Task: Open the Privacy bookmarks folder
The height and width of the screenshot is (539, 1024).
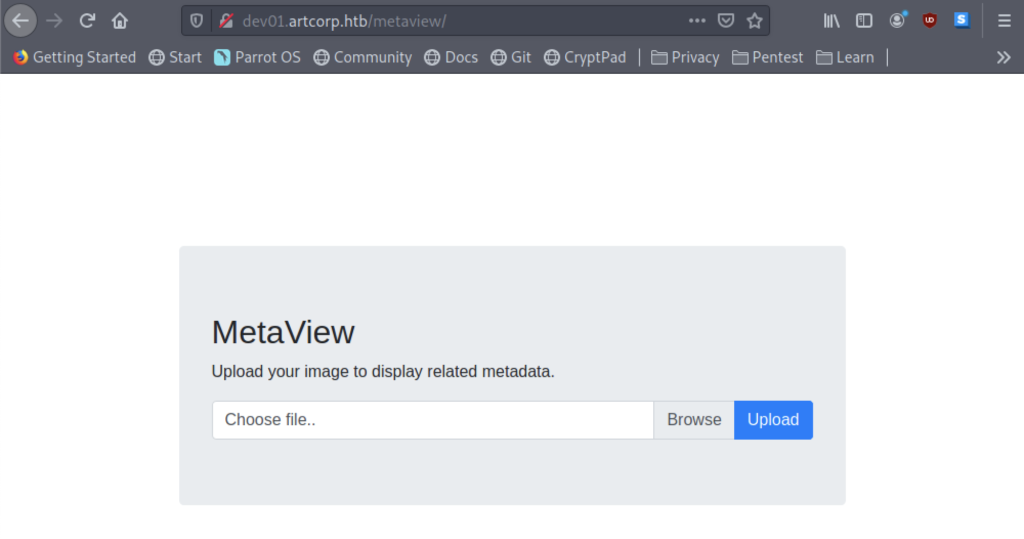Action: tap(685, 57)
